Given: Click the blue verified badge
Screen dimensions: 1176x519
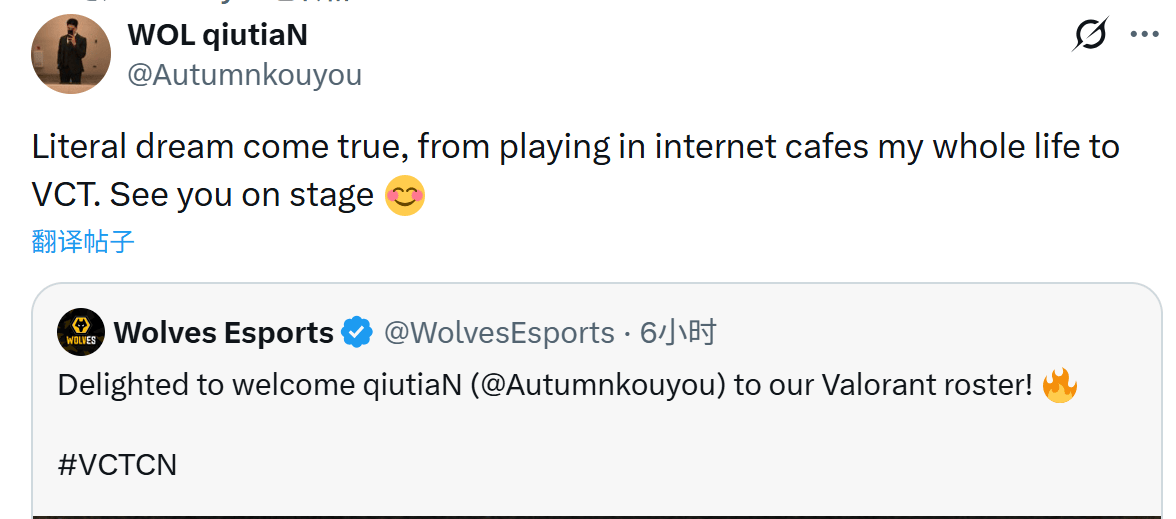Looking at the screenshot, I should [357, 332].
